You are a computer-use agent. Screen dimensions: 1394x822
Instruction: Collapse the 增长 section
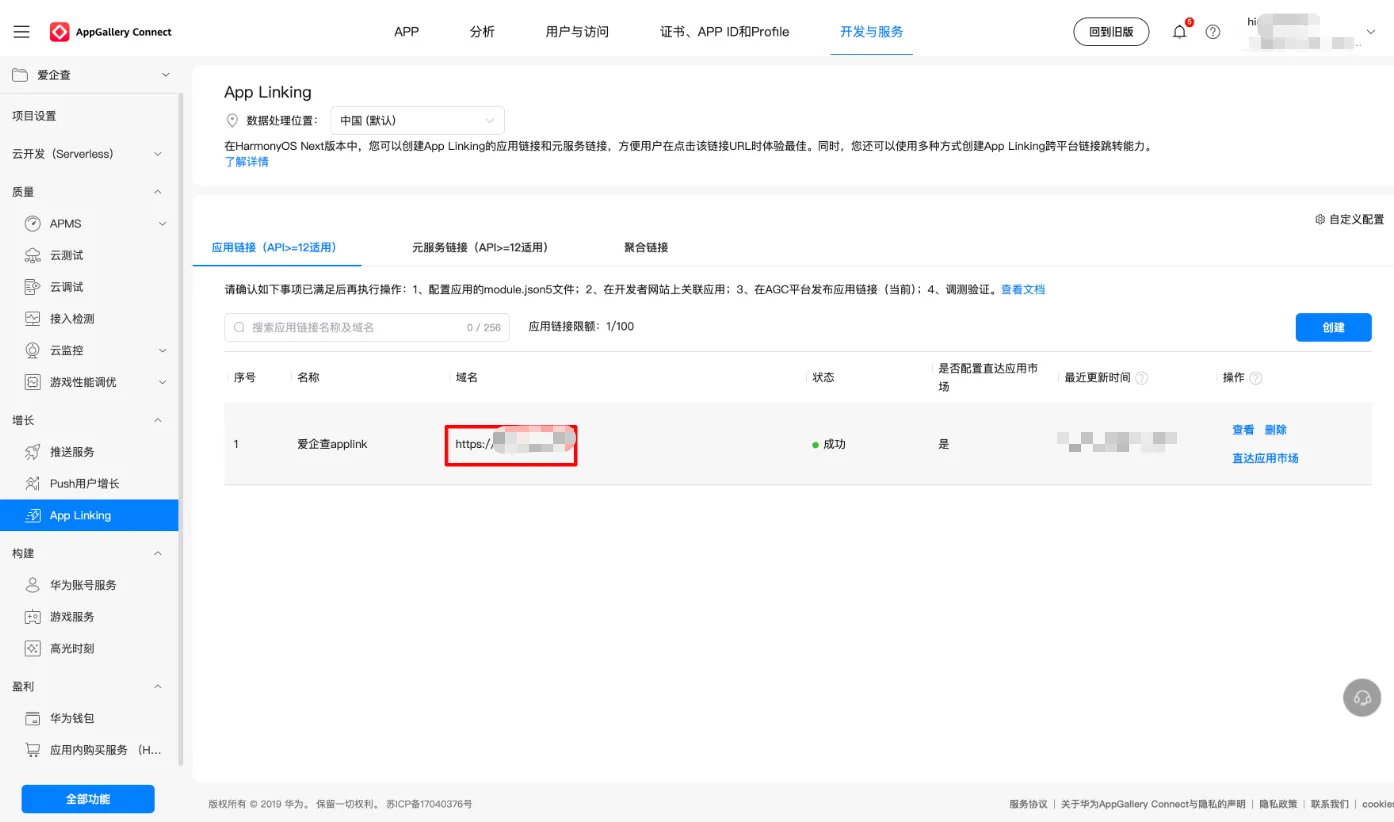click(158, 421)
